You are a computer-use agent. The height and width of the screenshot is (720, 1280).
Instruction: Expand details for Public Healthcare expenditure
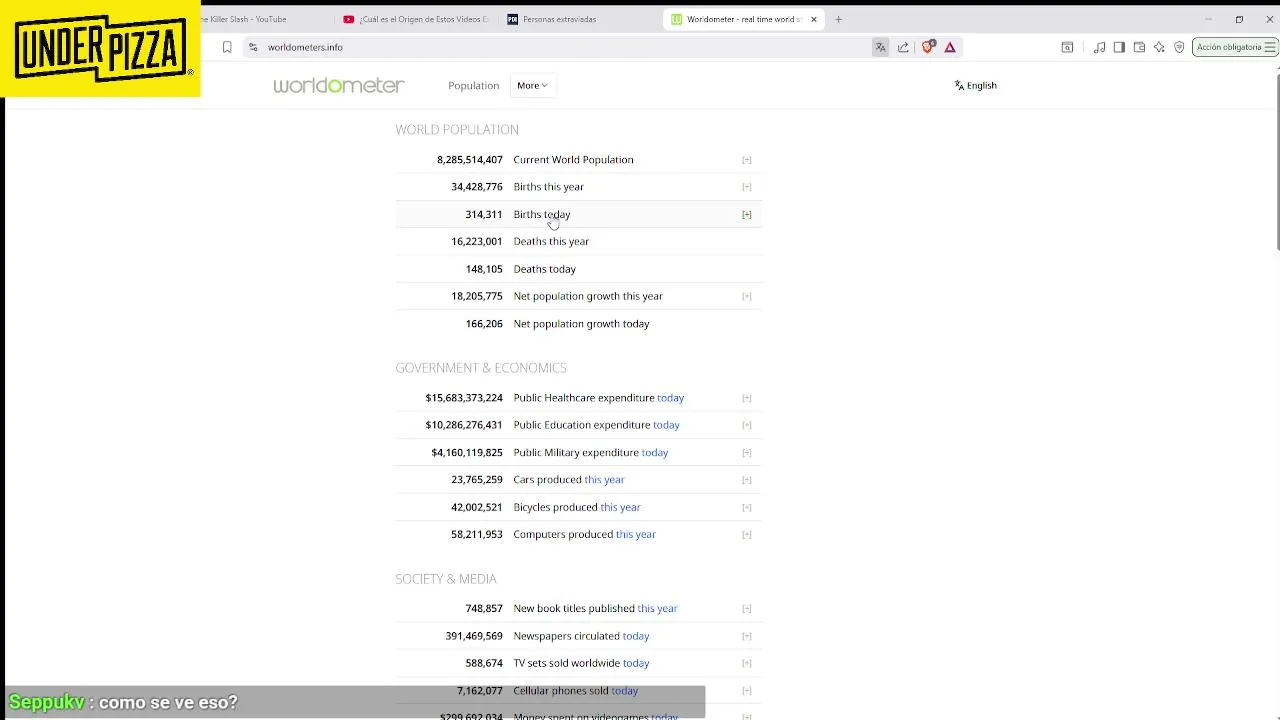(746, 398)
